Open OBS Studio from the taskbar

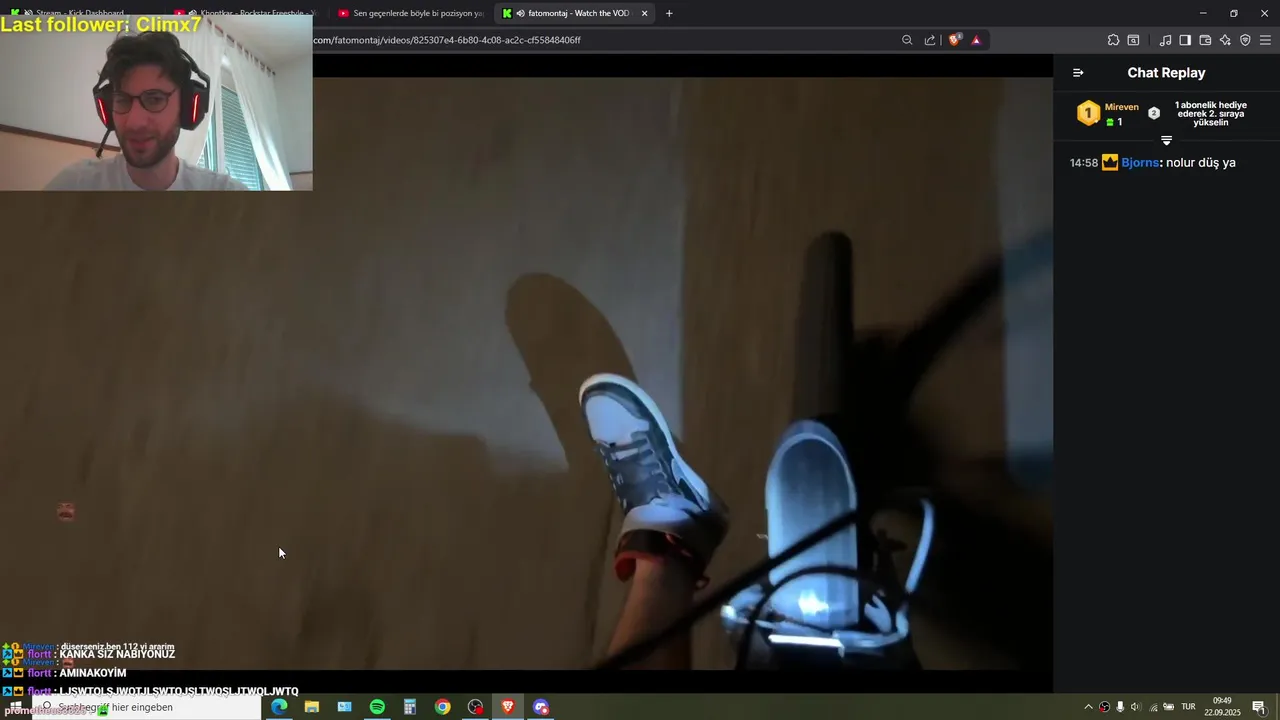tap(476, 707)
